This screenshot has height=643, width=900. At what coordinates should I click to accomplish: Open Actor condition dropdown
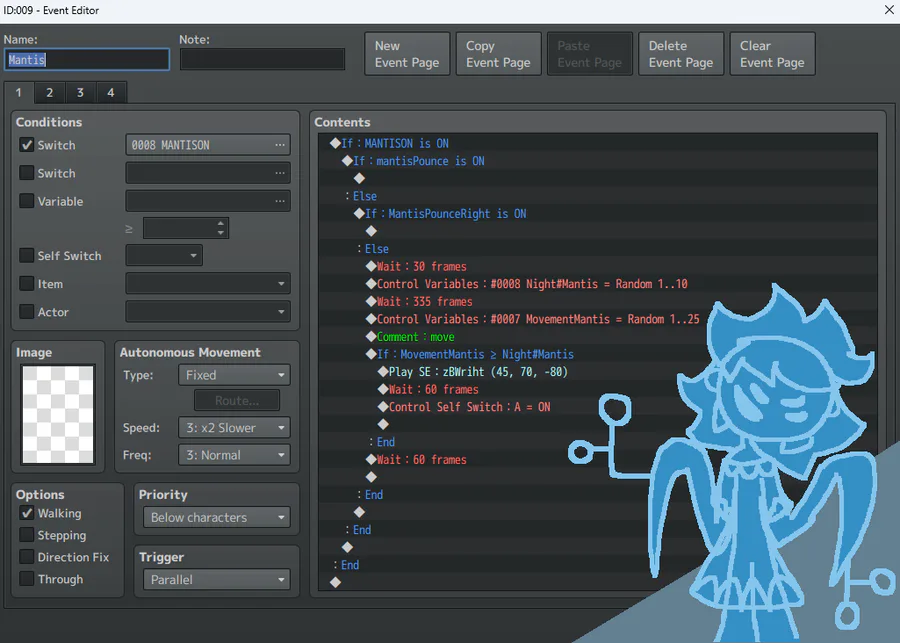tap(208, 312)
